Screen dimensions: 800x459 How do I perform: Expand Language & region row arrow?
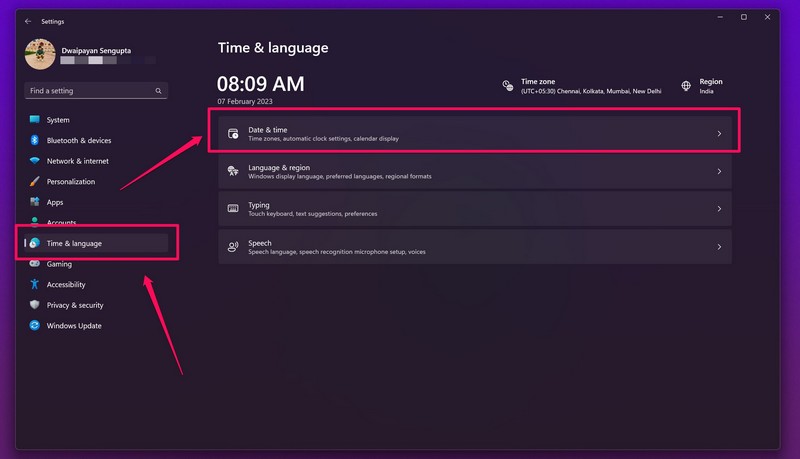click(719, 172)
